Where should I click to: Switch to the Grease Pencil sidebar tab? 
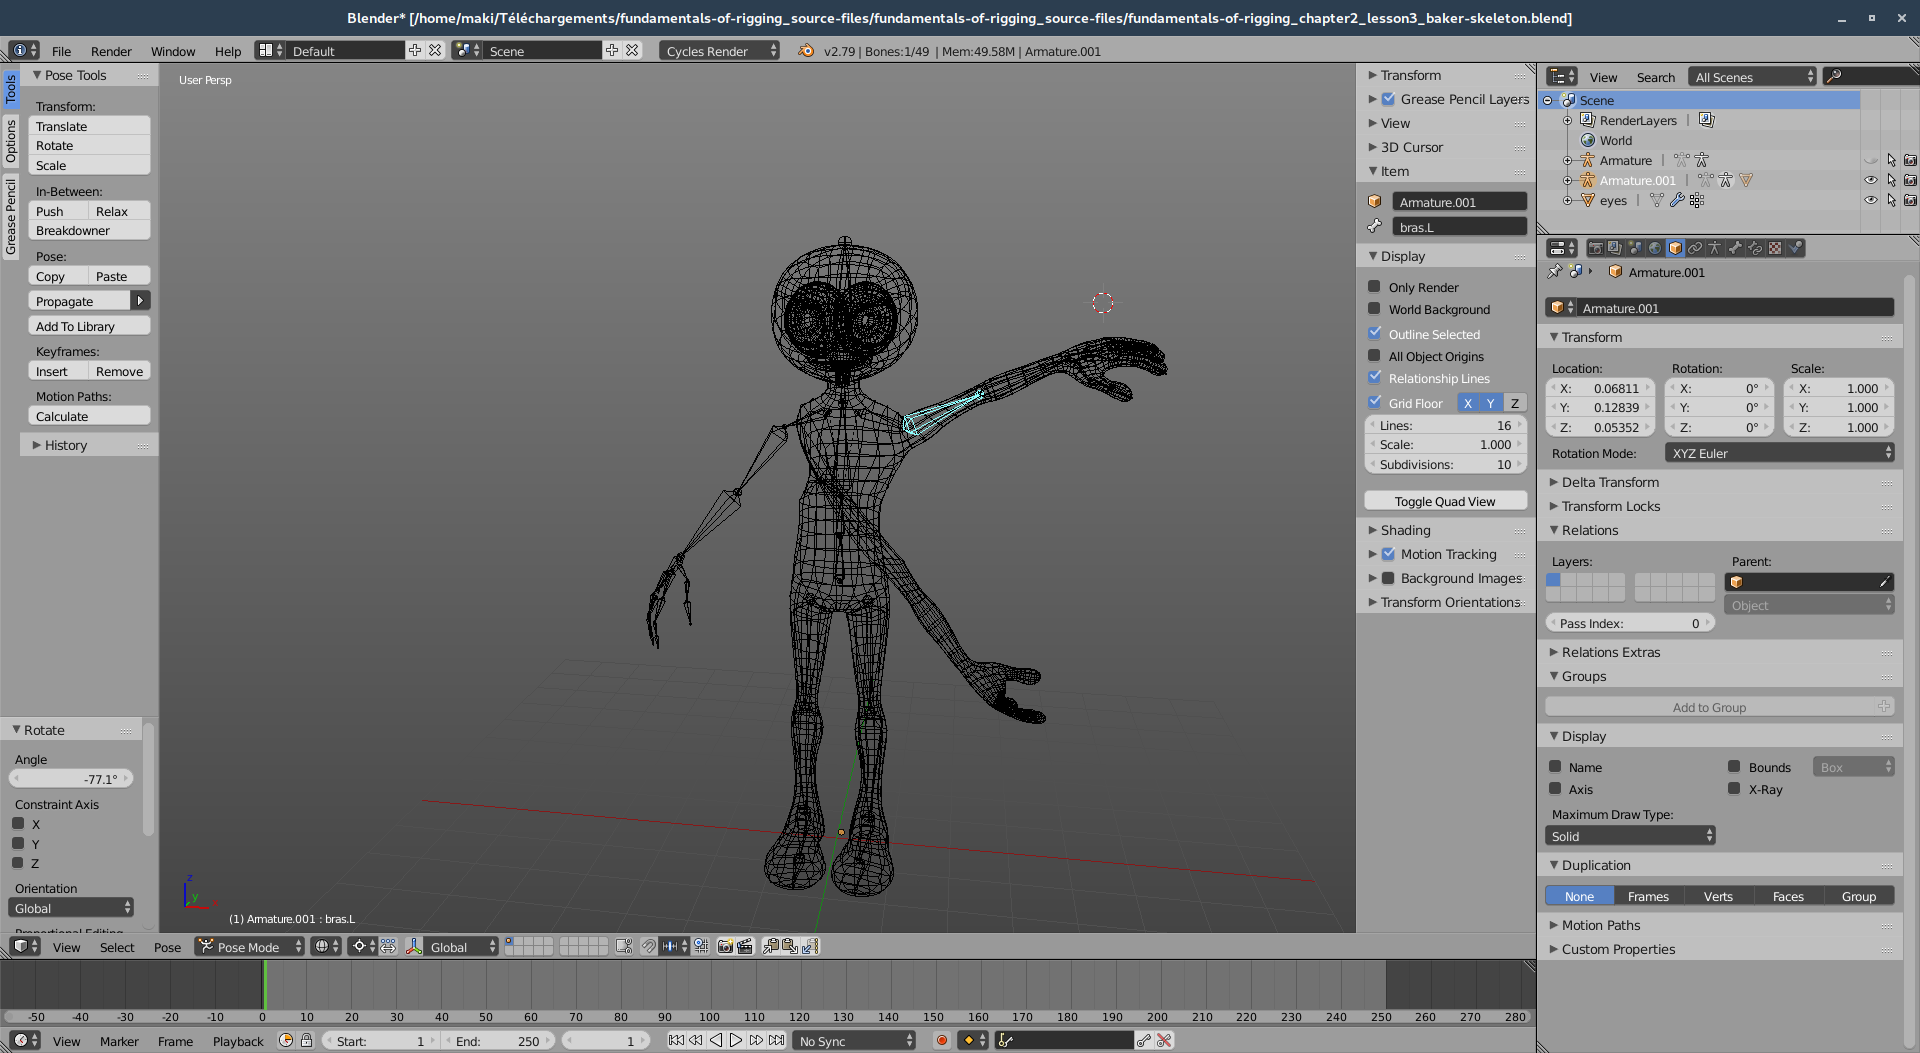(x=11, y=217)
